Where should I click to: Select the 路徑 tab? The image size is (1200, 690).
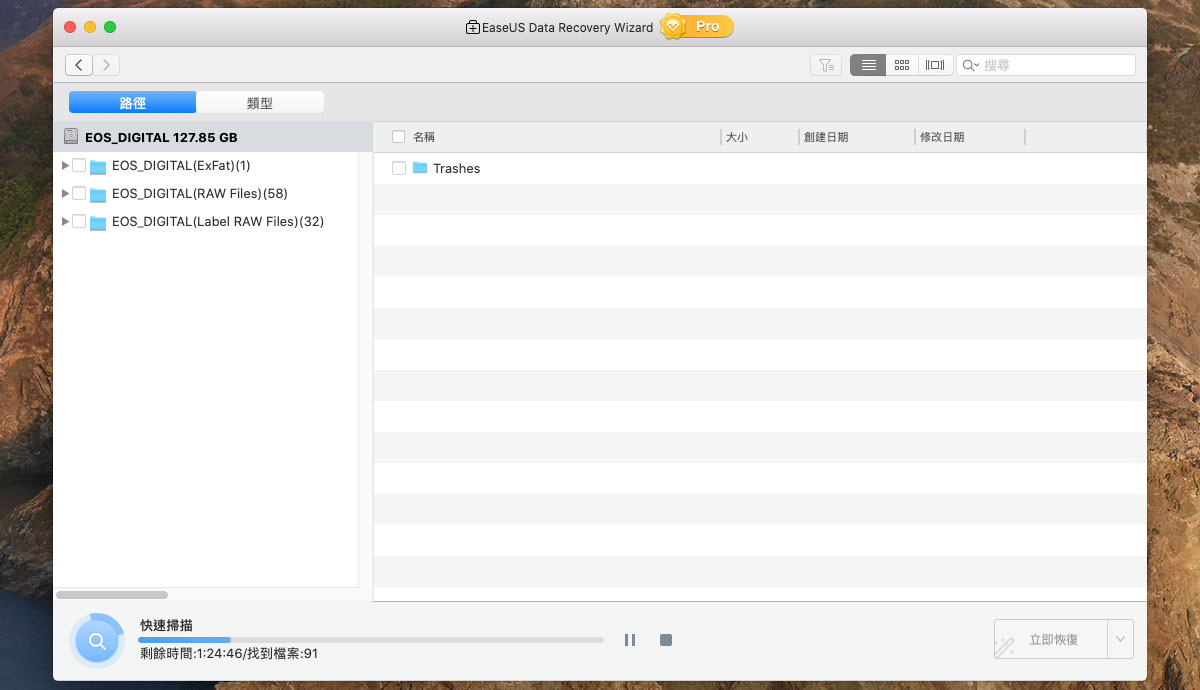(132, 102)
